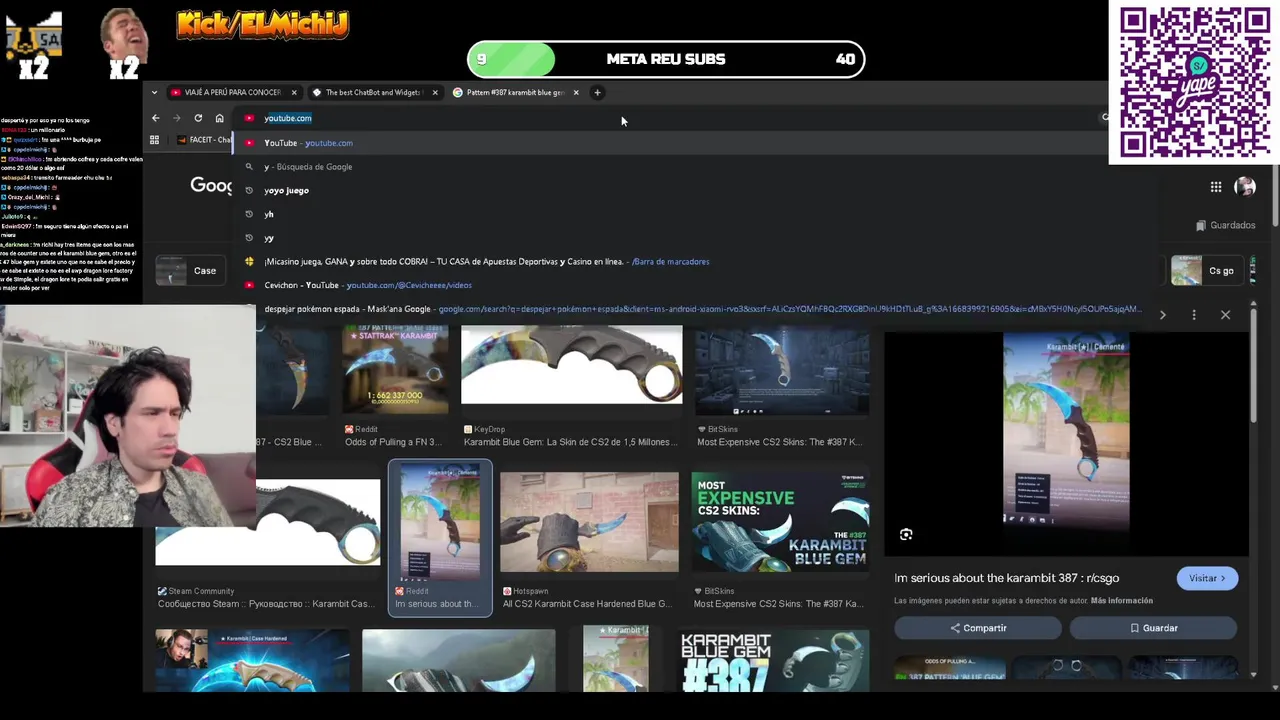
Task: Go back using browser back arrow
Action: click(x=155, y=118)
